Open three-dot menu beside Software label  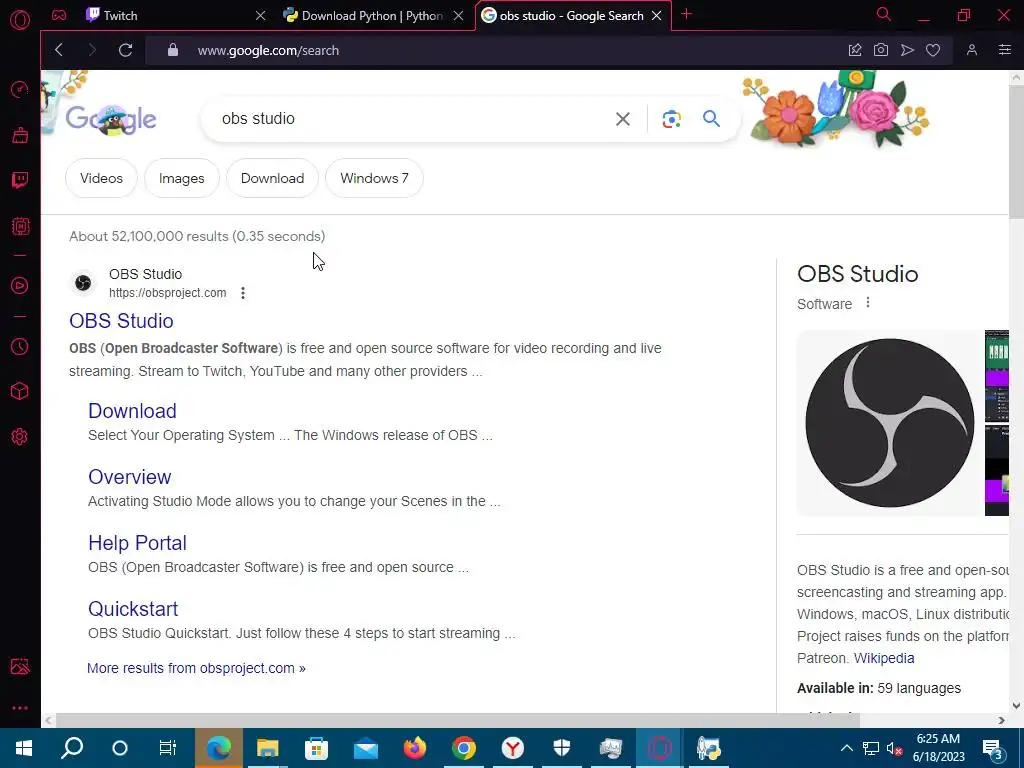(868, 303)
